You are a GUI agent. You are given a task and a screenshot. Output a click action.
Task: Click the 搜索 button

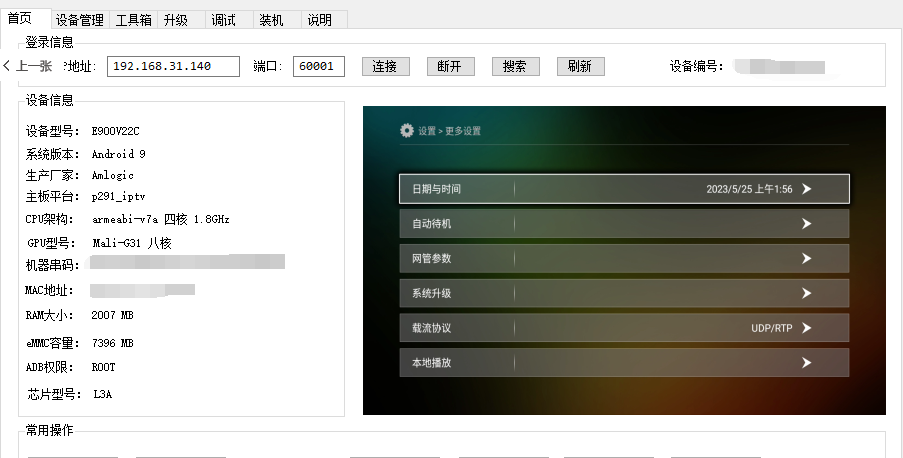pyautogui.click(x=516, y=66)
